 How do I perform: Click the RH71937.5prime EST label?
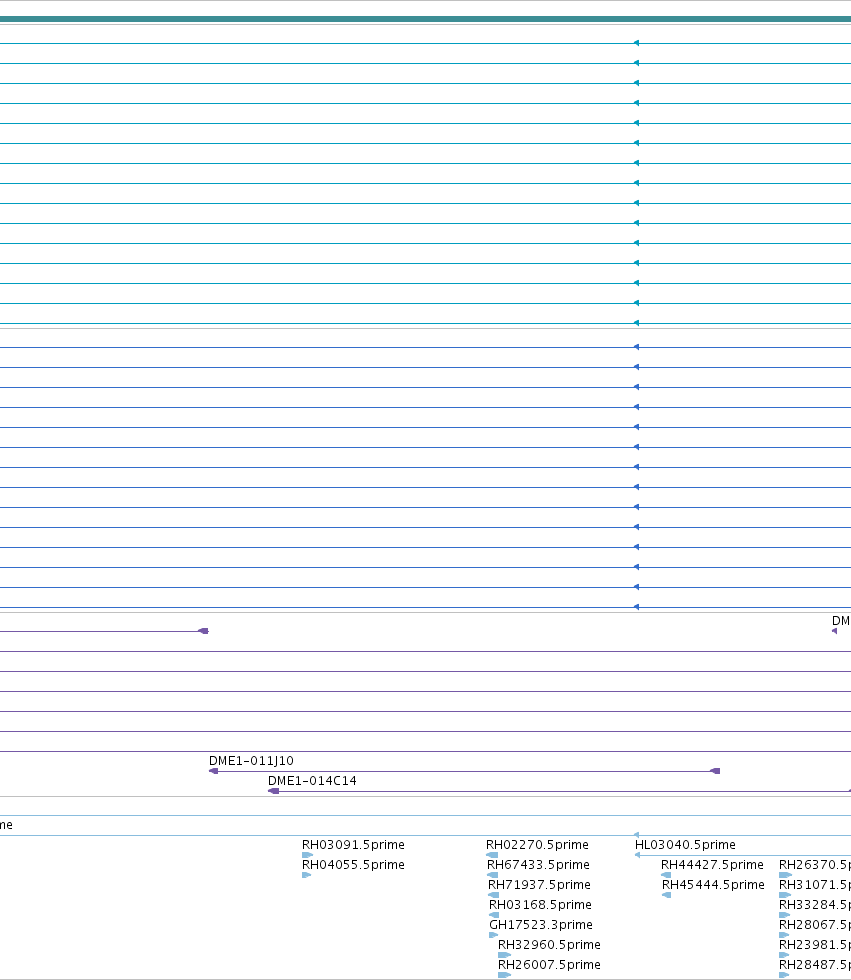[539, 884]
